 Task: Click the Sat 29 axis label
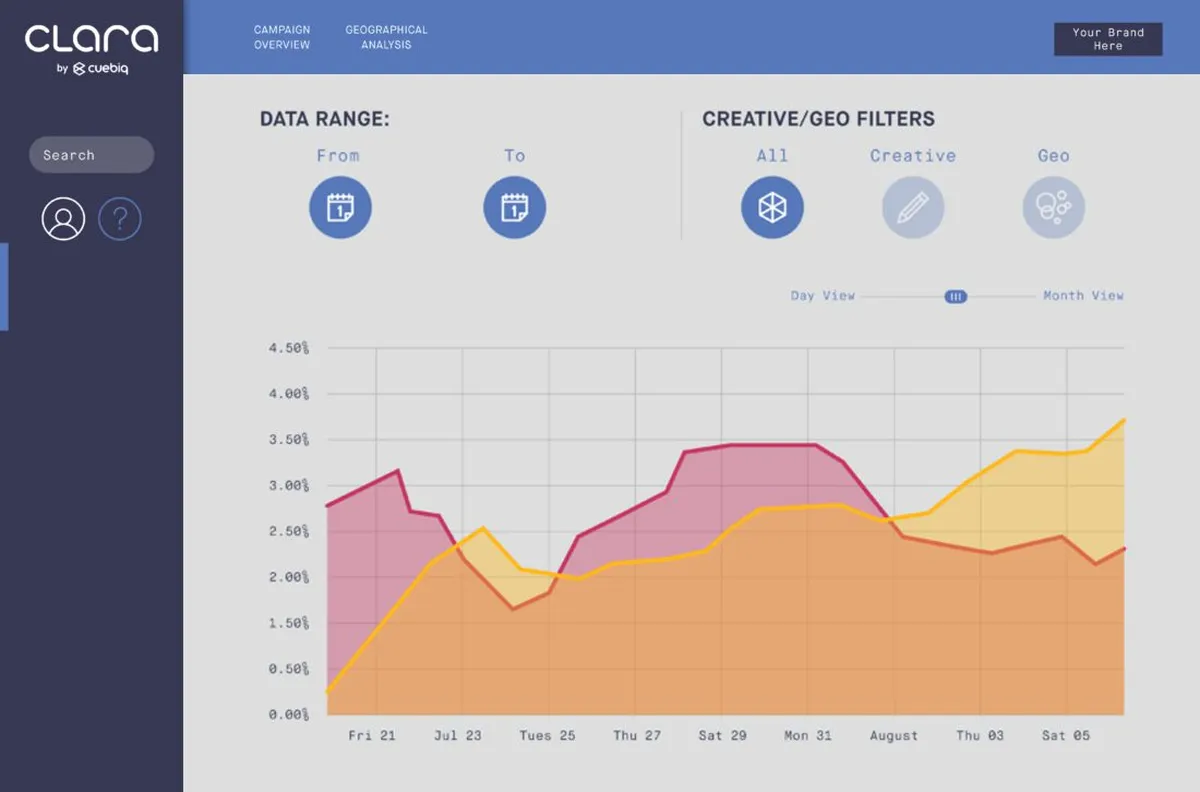tap(722, 735)
